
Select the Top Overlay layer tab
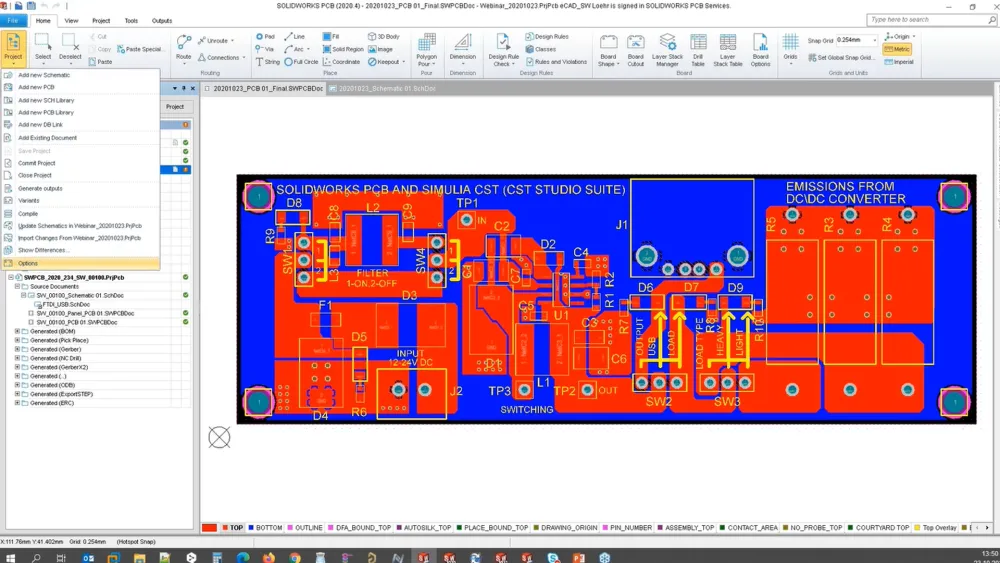tap(936, 528)
